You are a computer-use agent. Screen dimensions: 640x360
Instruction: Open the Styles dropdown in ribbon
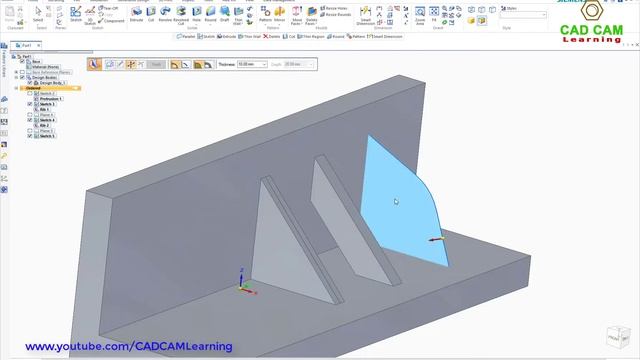click(x=544, y=15)
